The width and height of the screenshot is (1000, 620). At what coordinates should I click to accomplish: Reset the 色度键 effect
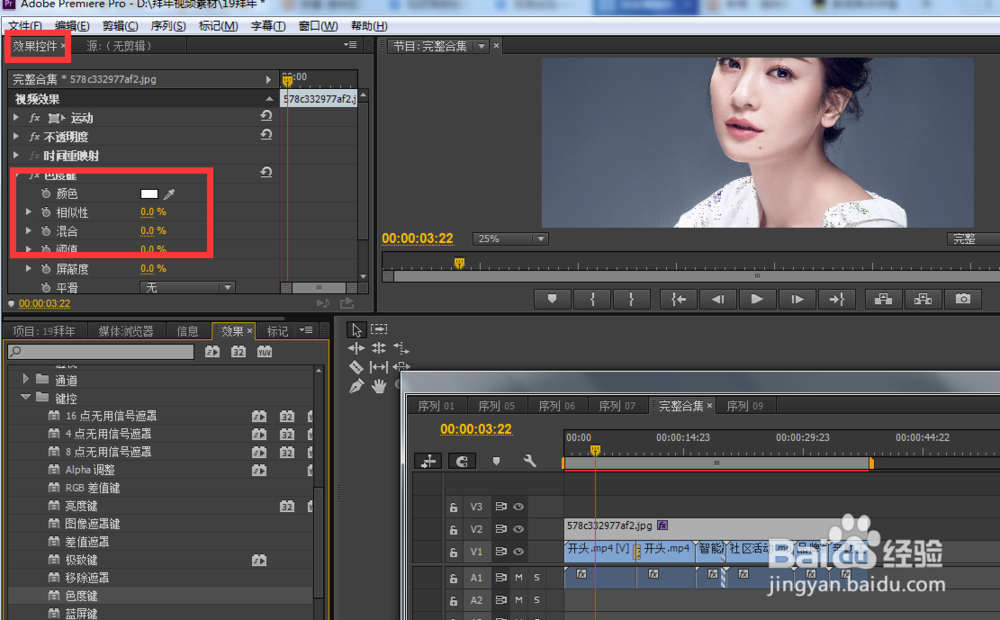(x=267, y=172)
